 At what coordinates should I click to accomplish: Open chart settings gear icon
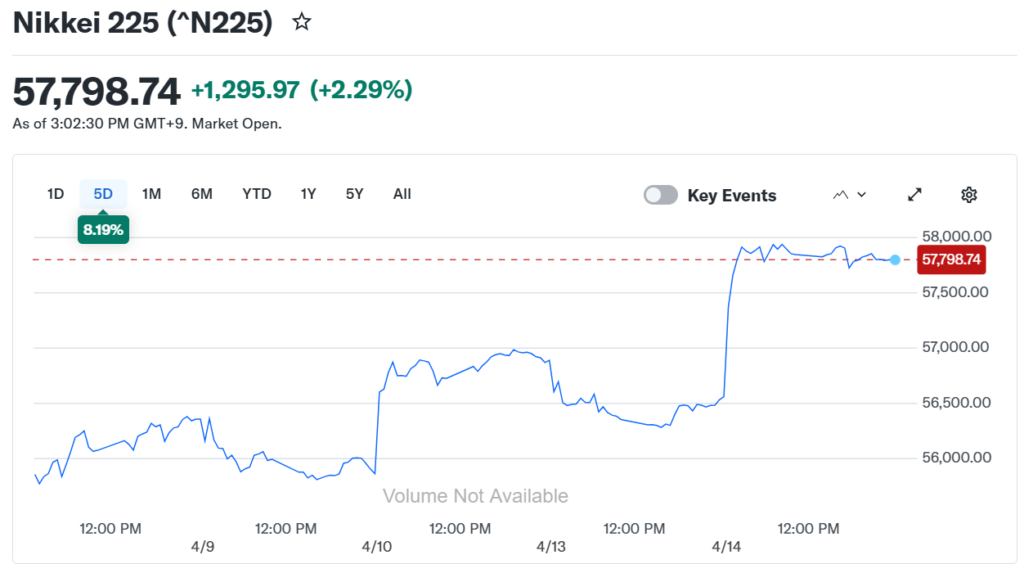pos(968,195)
